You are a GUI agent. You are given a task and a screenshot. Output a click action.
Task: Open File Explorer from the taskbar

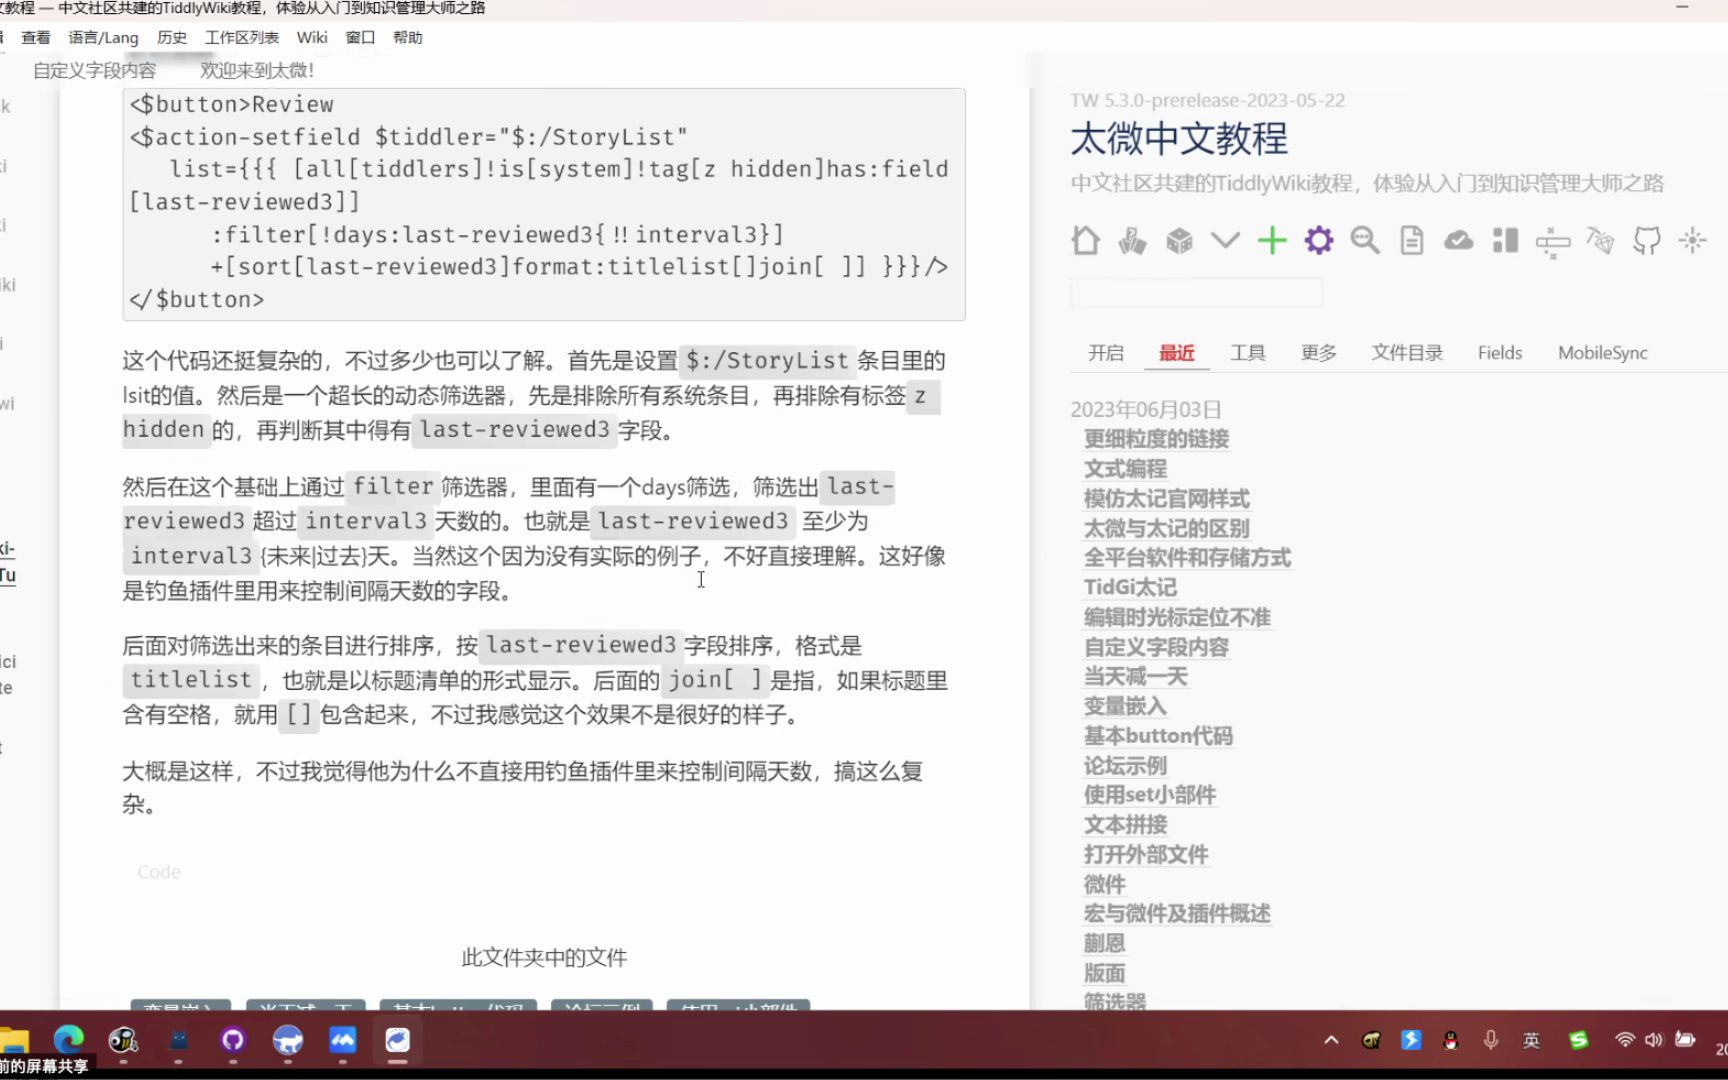(x=14, y=1040)
